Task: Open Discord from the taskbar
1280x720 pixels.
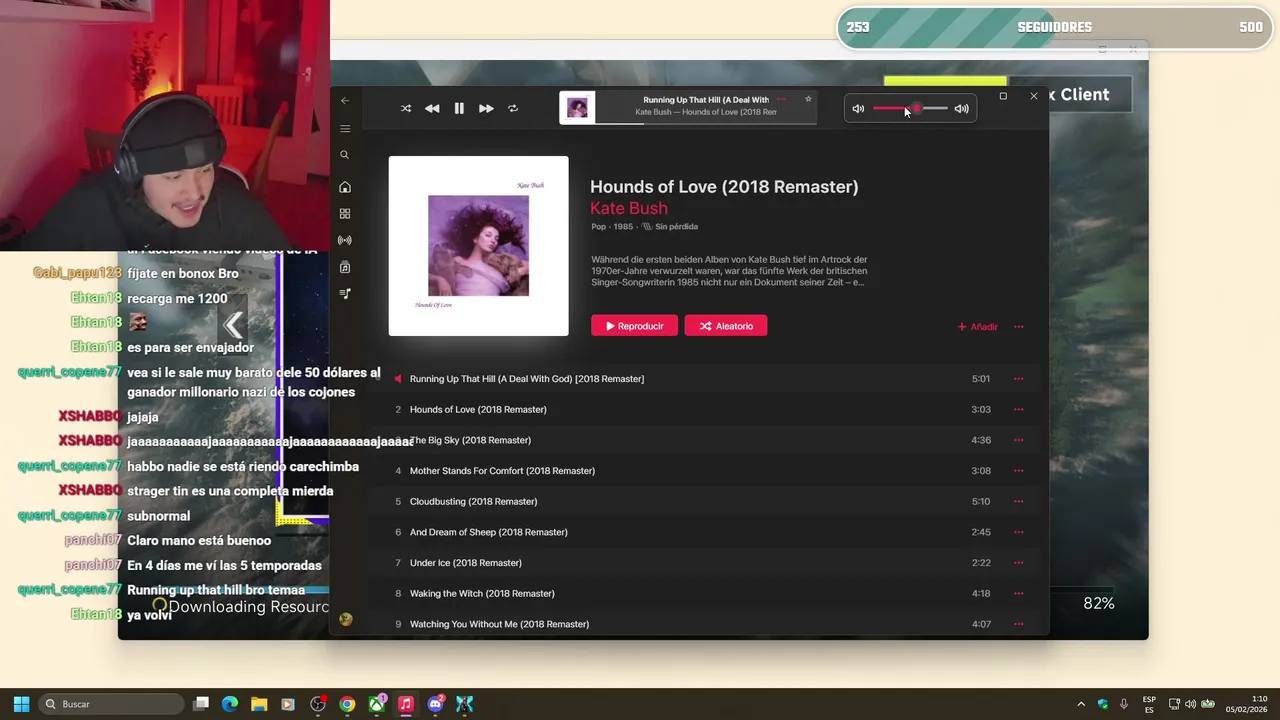Action: [435, 704]
